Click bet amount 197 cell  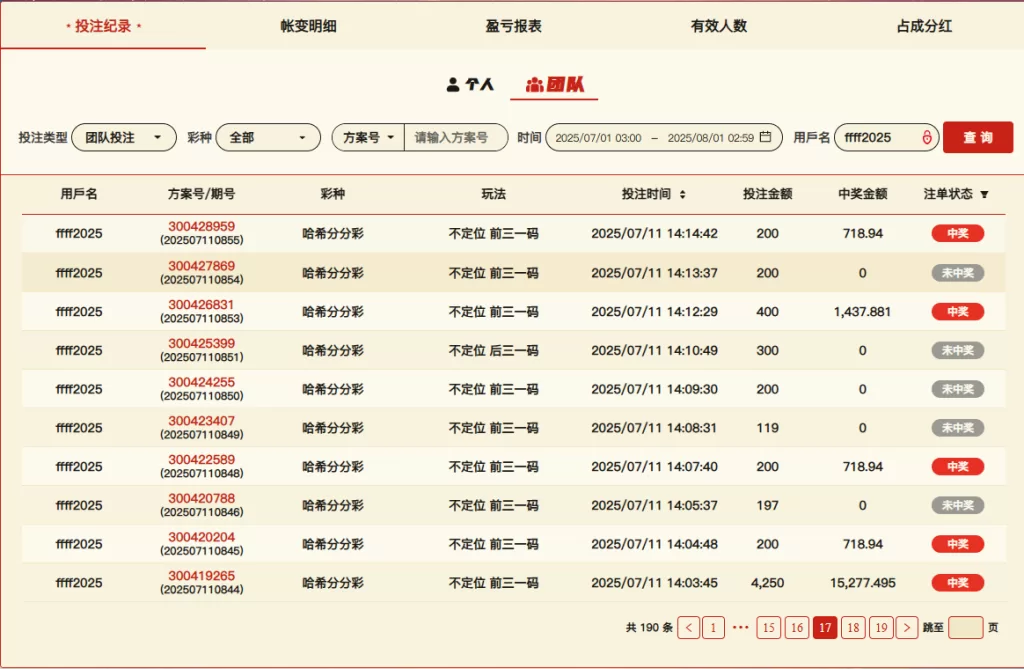(767, 505)
